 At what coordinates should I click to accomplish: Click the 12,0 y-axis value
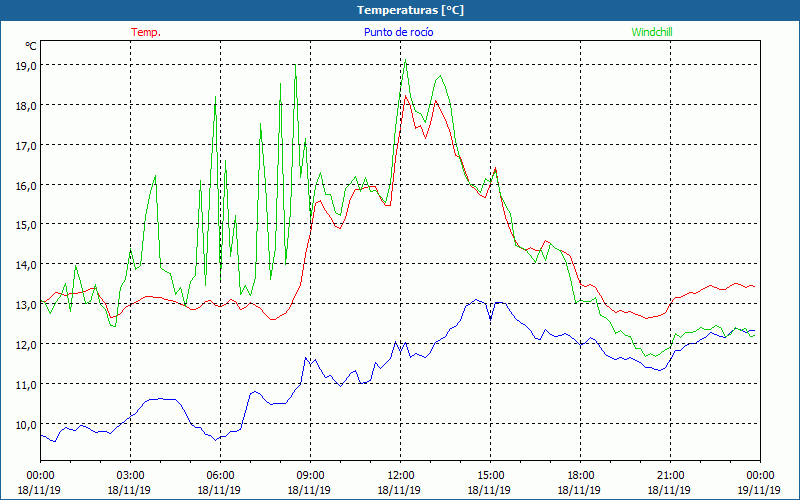(x=26, y=344)
